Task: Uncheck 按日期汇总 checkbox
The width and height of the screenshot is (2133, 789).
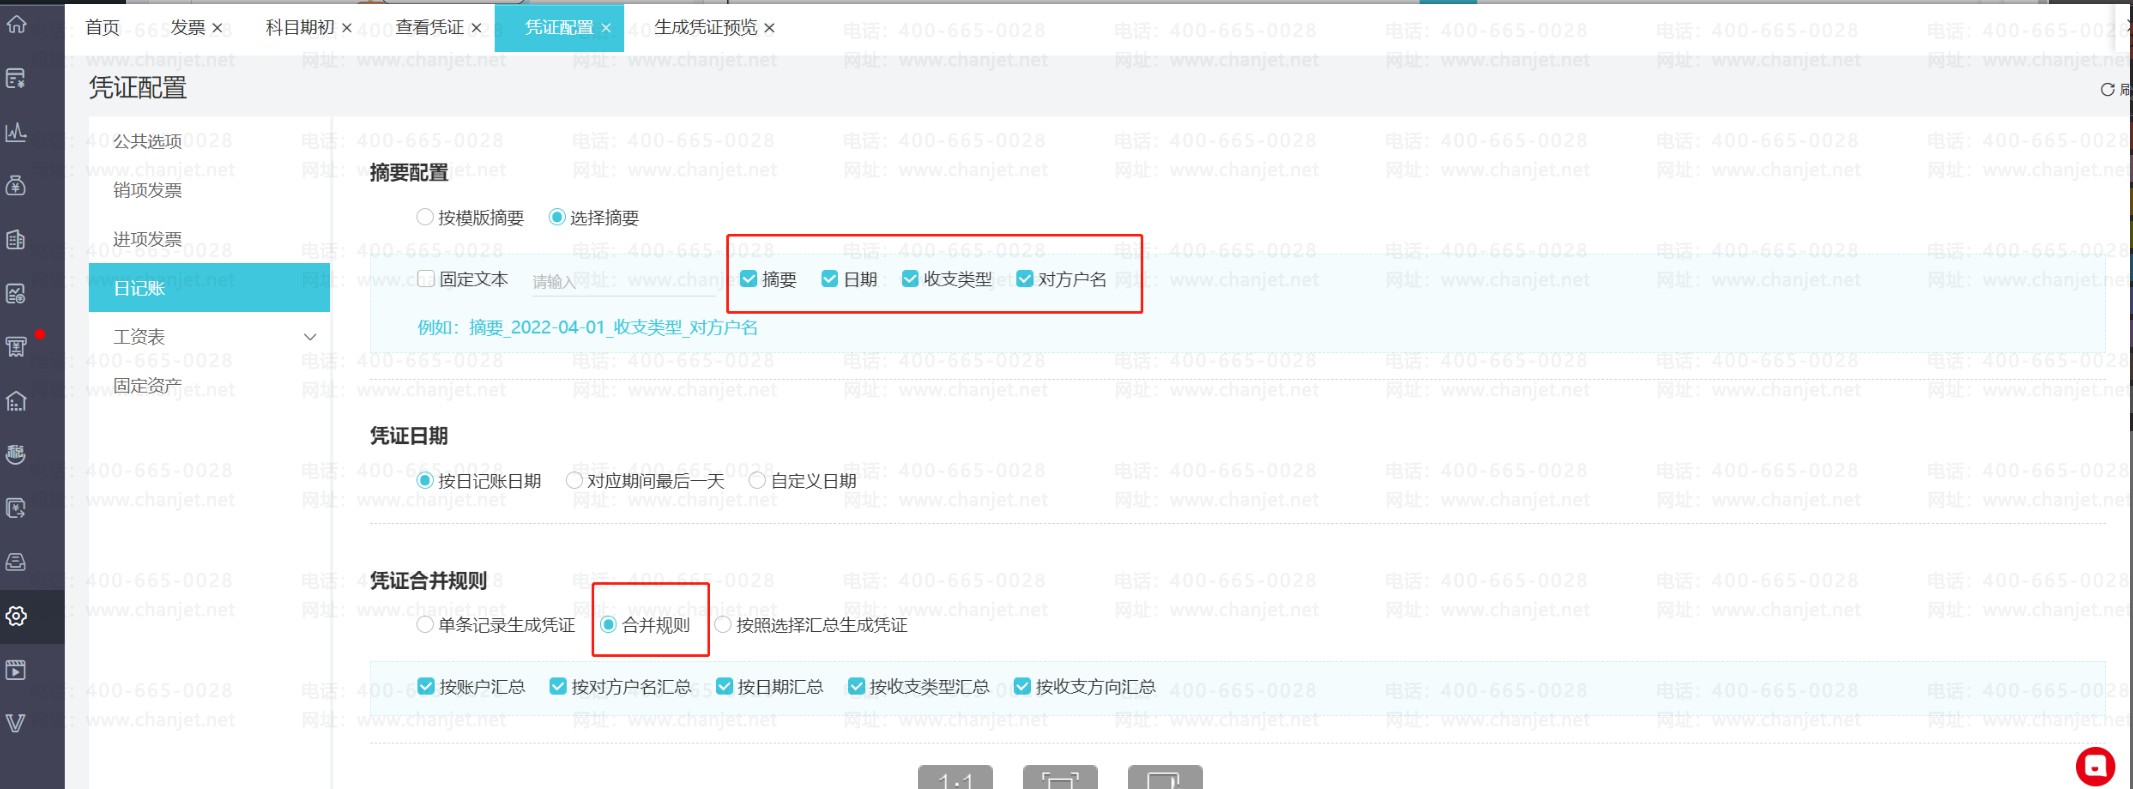Action: point(725,686)
